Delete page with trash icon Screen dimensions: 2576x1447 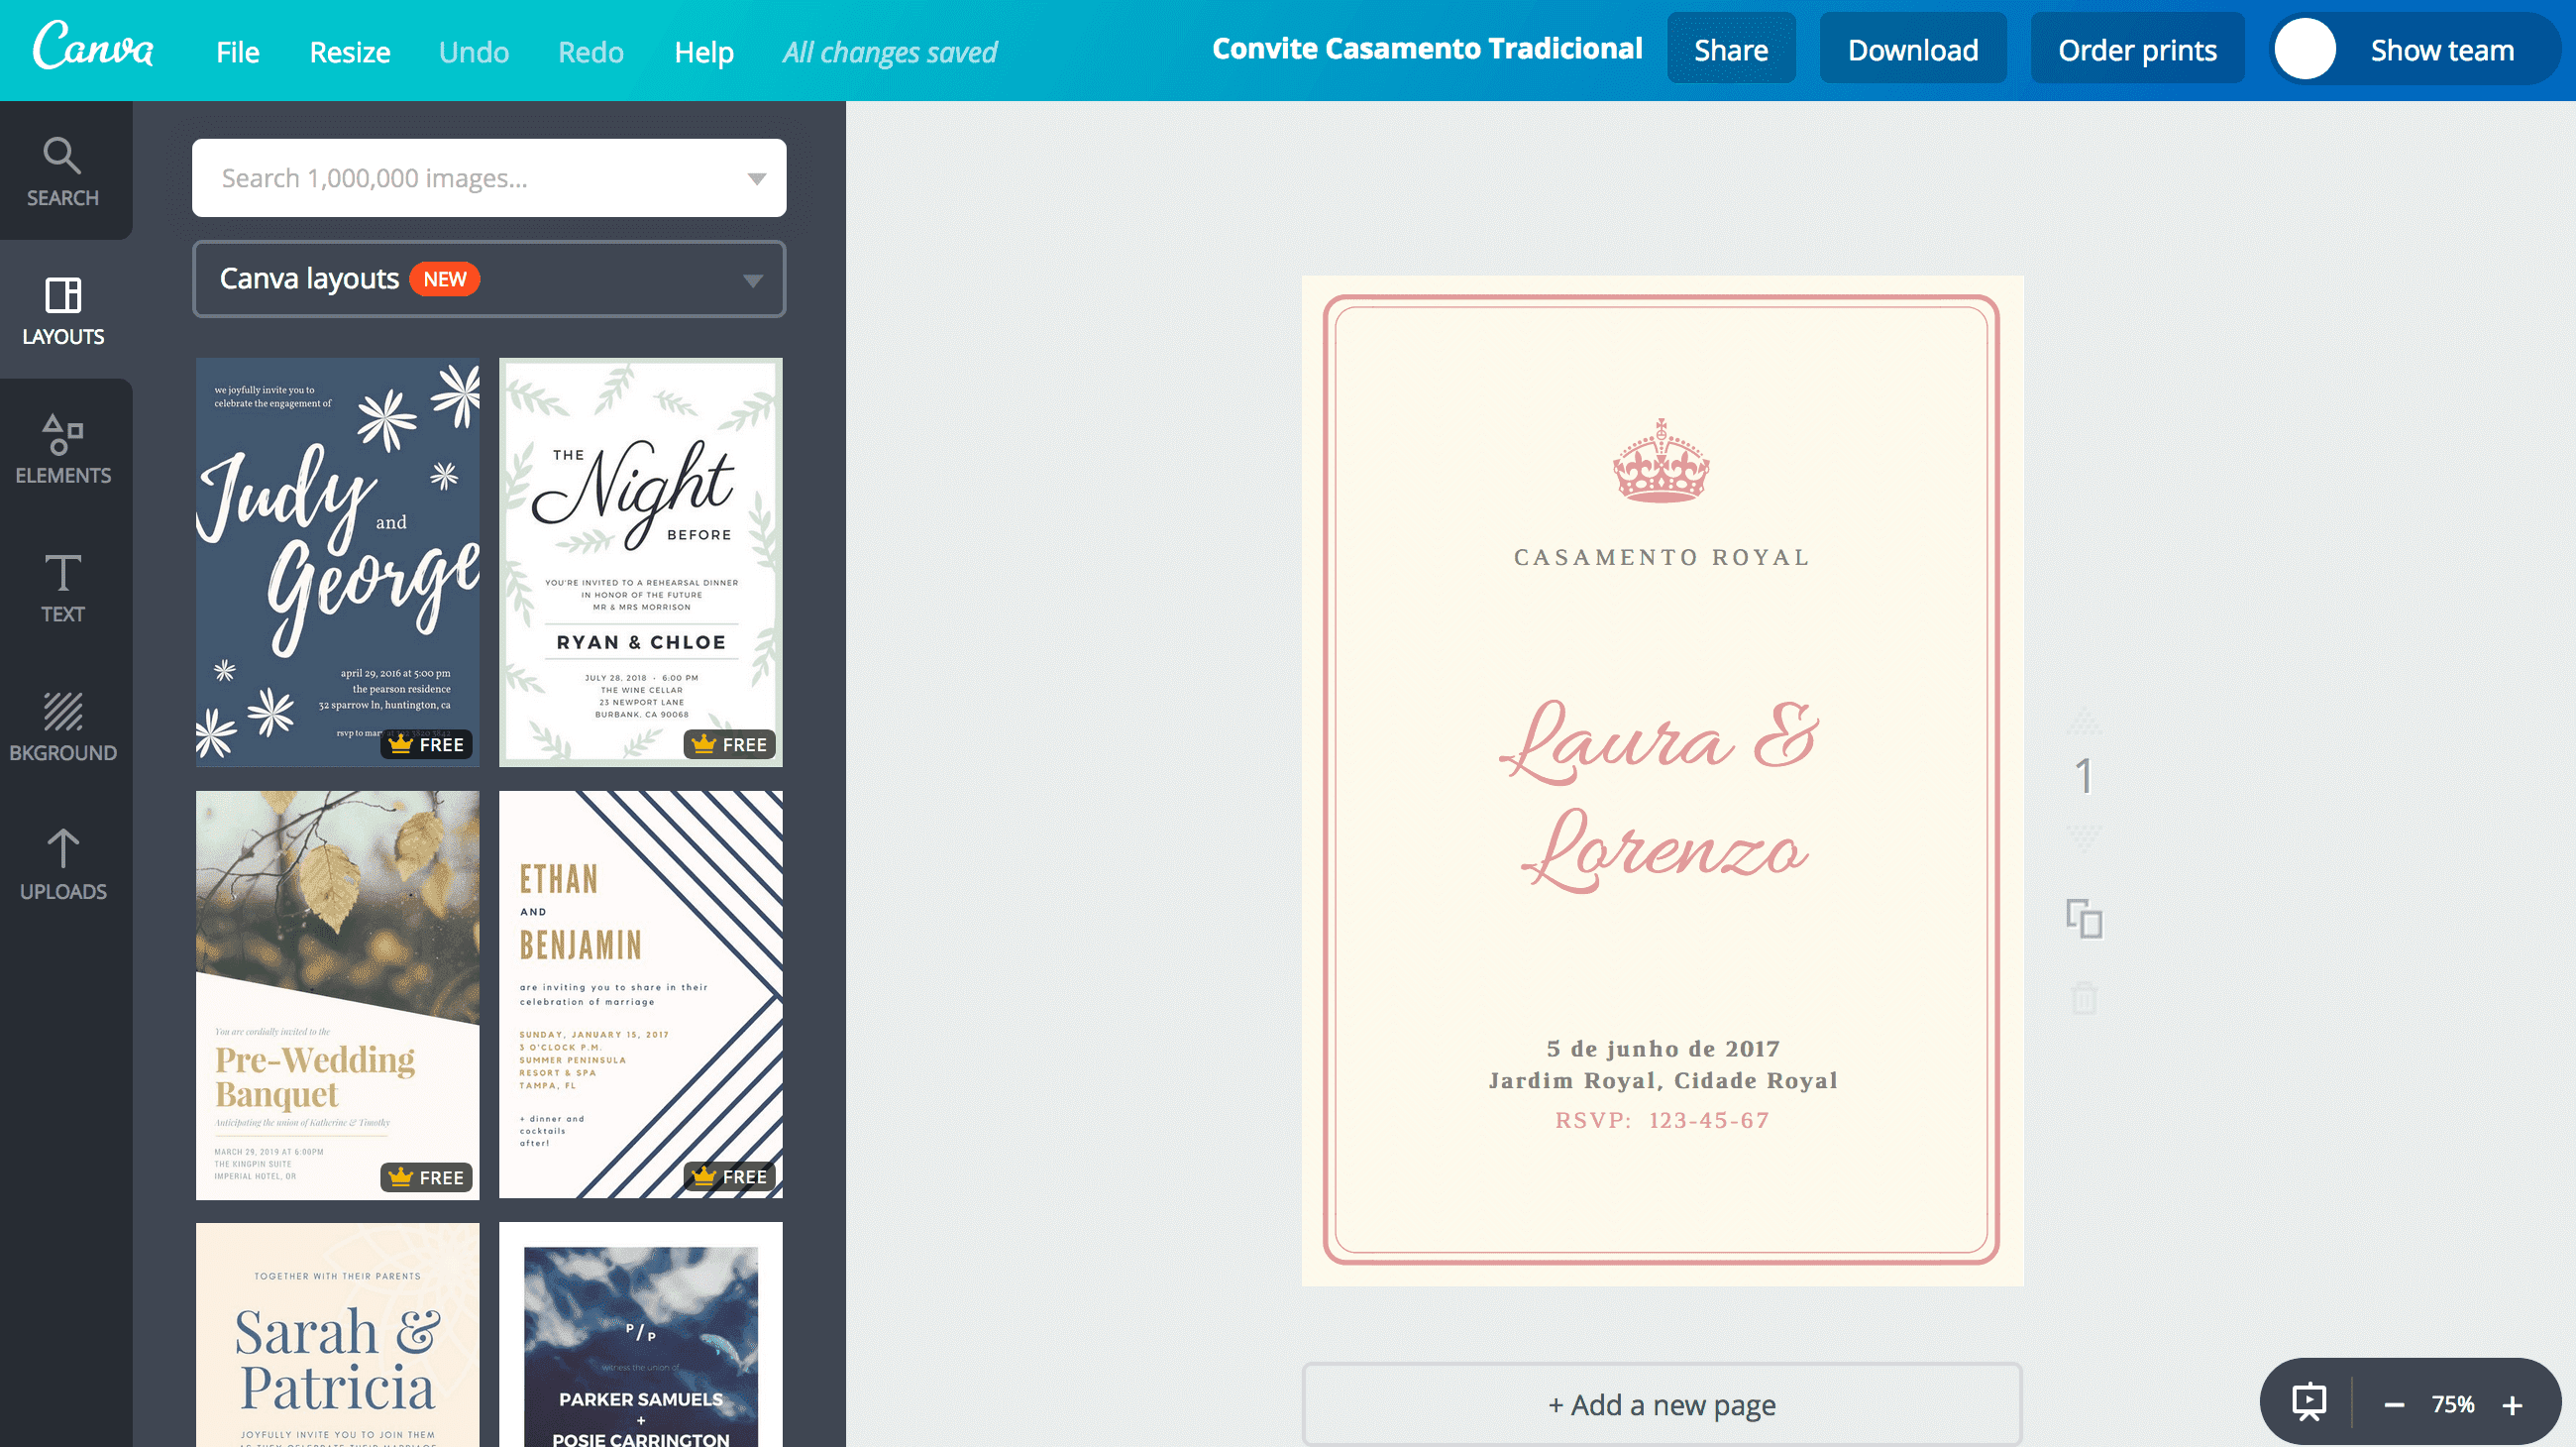pyautogui.click(x=2084, y=998)
